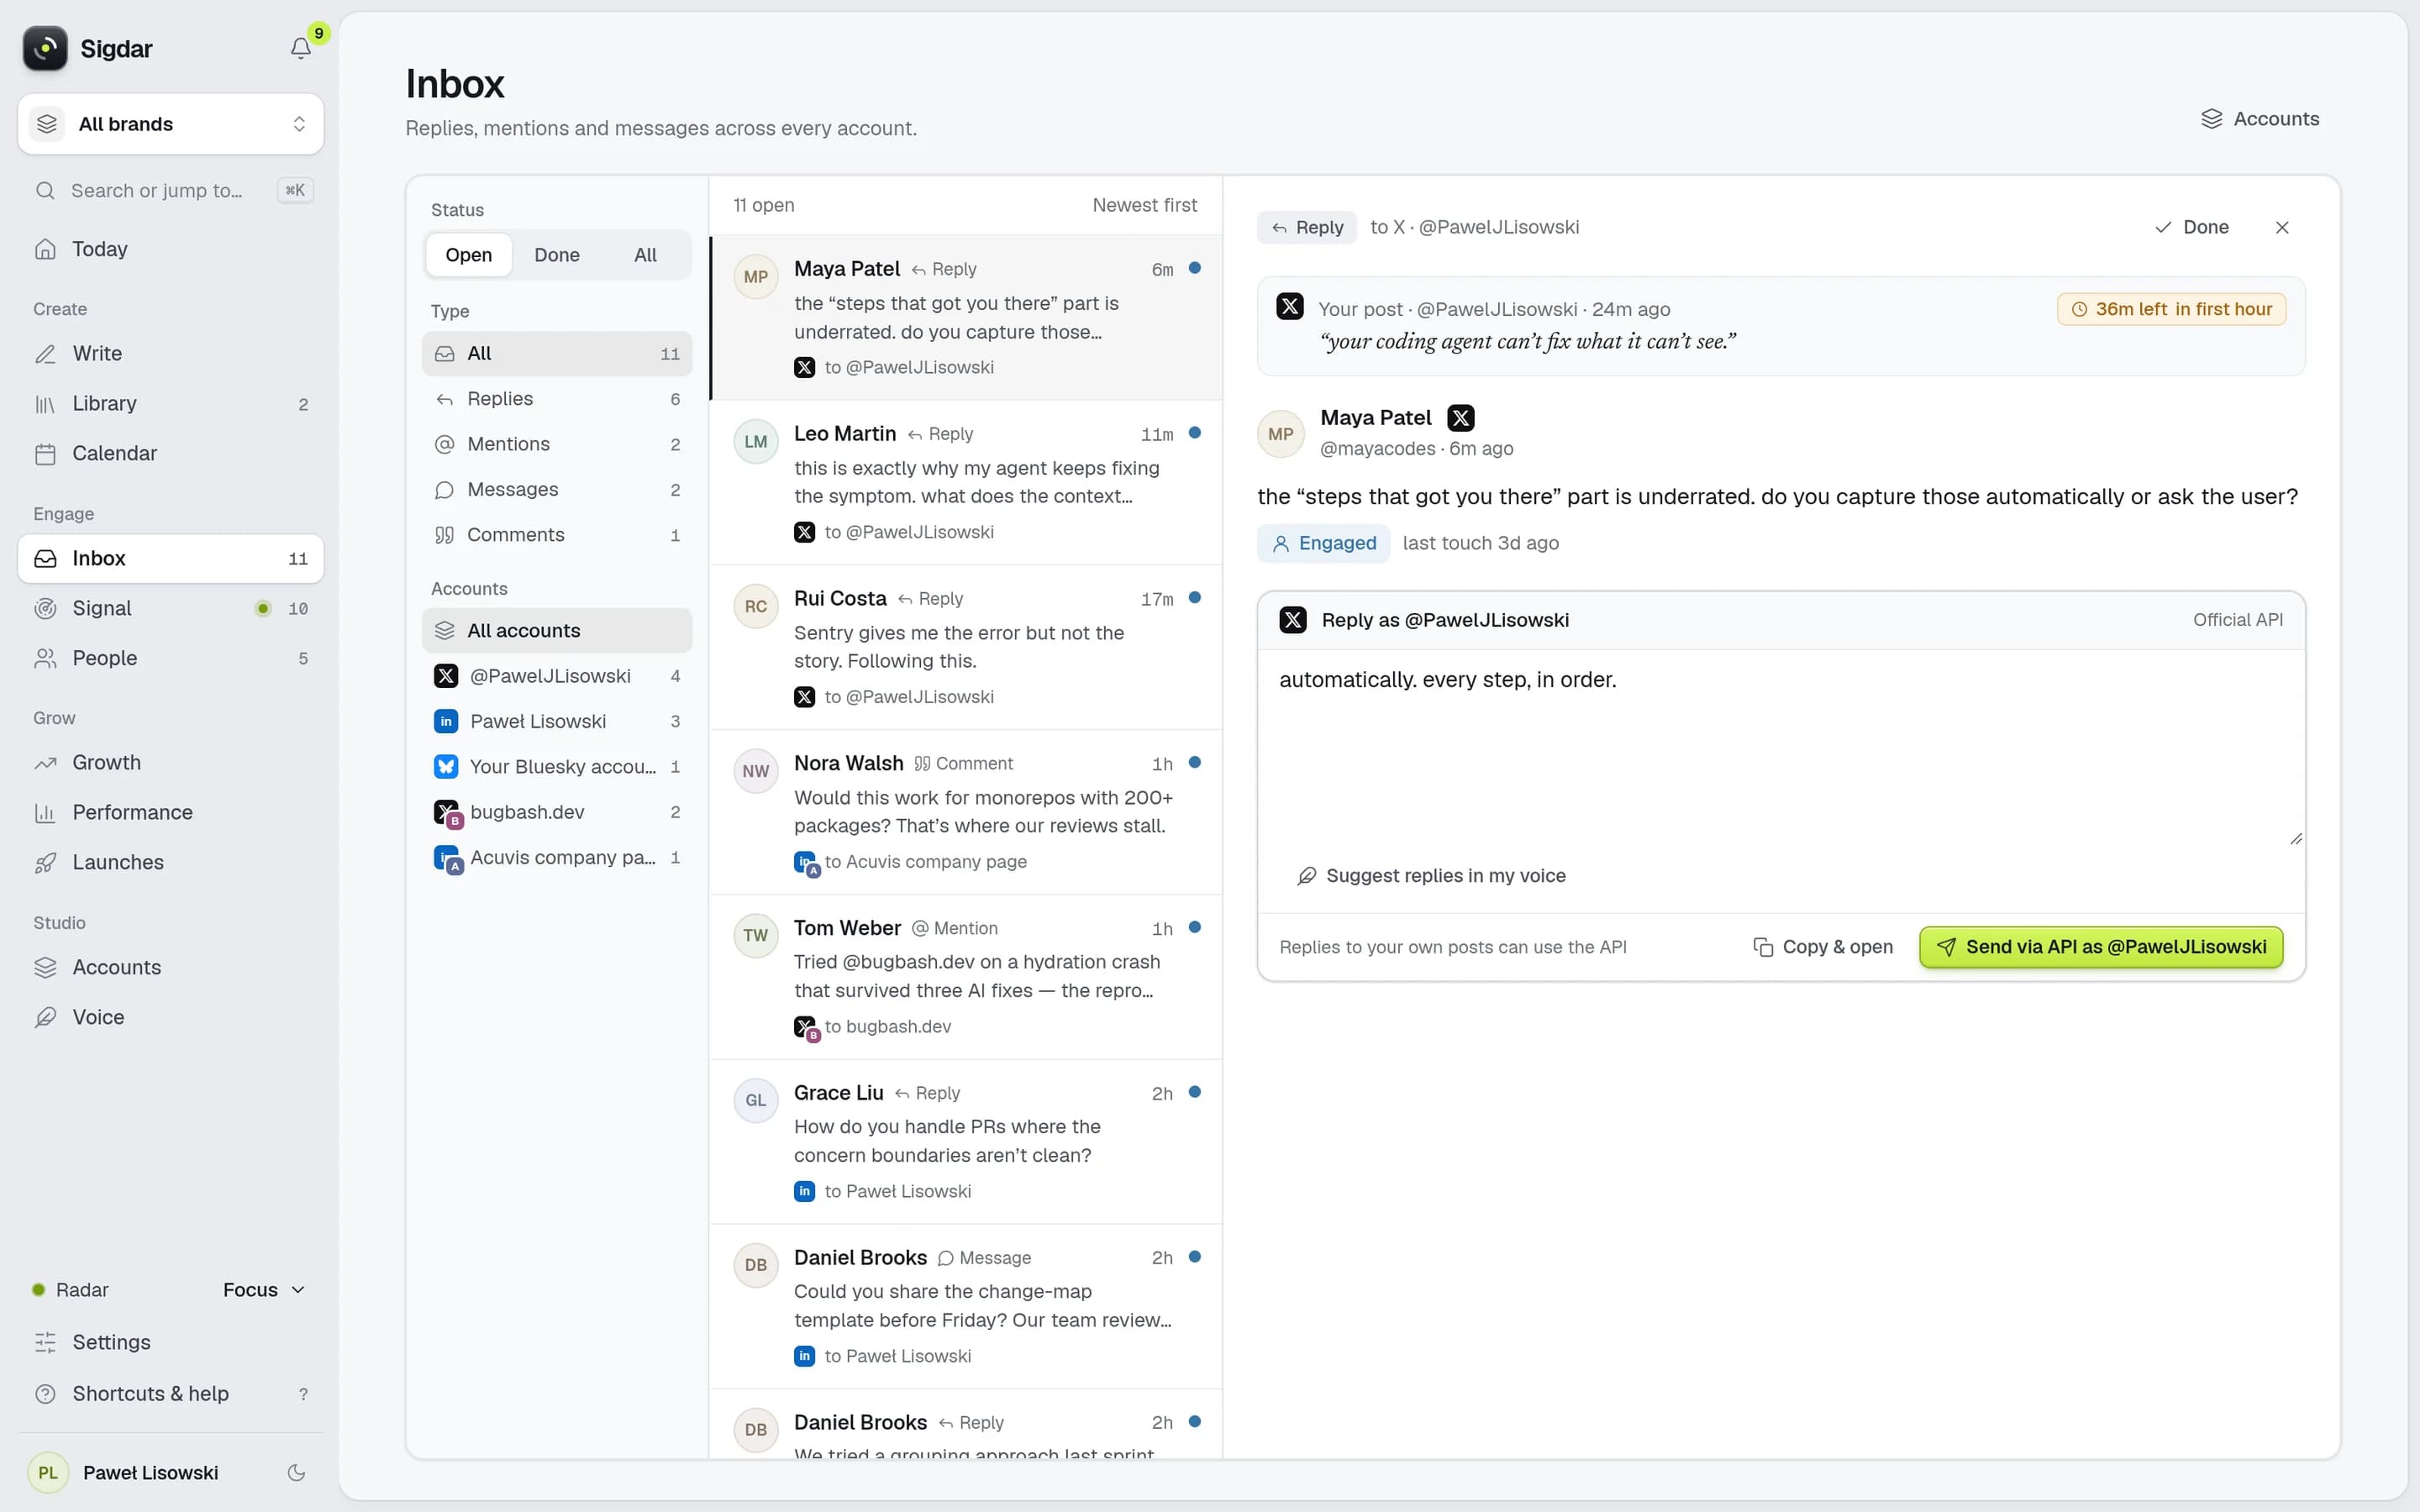The image size is (2420, 1512).
Task: Switch to the Done status tab
Action: pos(557,255)
